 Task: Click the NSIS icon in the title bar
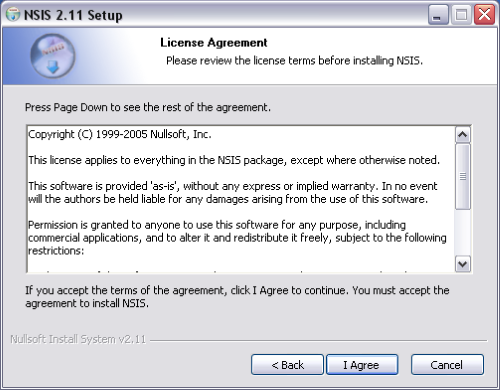(x=13, y=14)
